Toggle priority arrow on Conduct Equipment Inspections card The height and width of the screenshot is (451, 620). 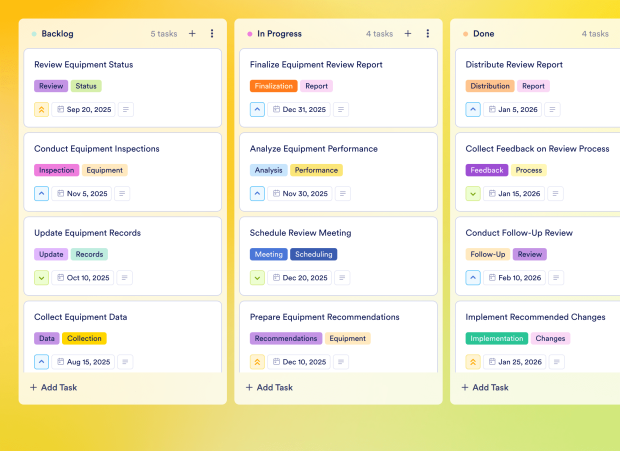[41, 194]
